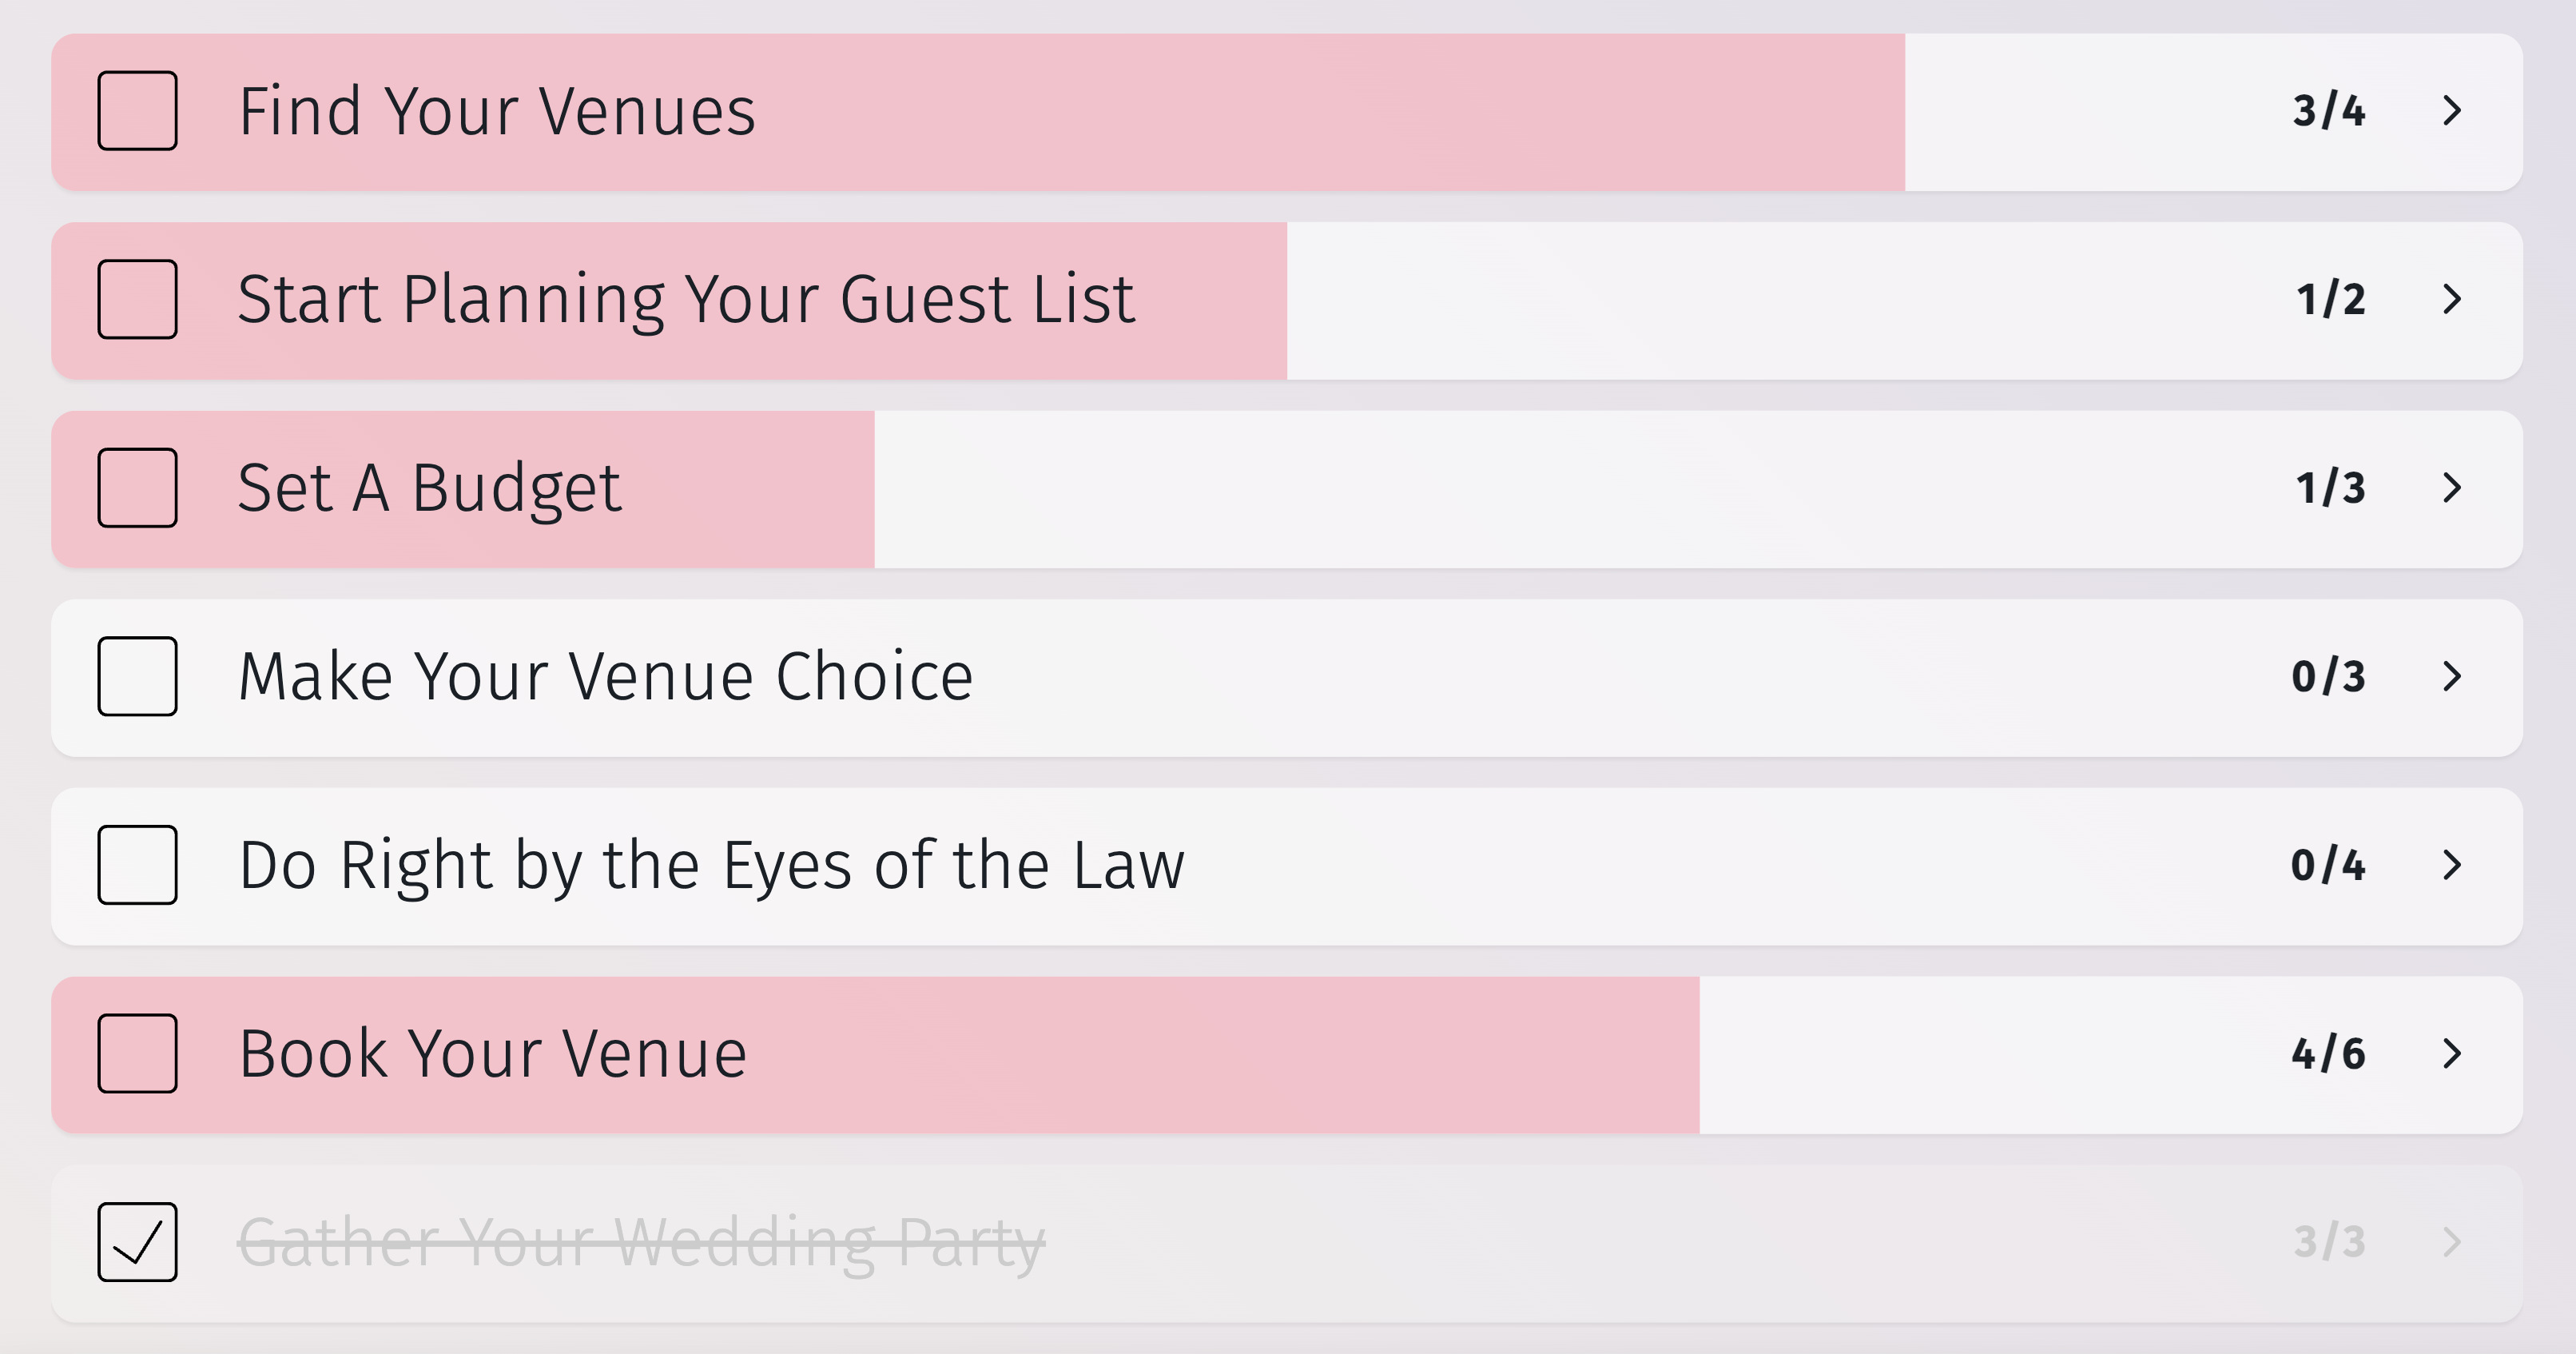
Task: Mark Set A Budget as complete
Action: coord(137,488)
